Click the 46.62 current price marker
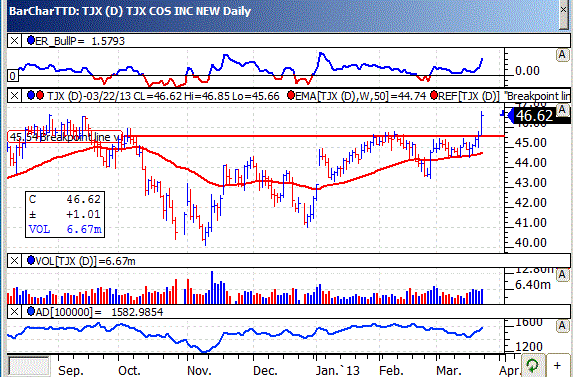 click(535, 116)
